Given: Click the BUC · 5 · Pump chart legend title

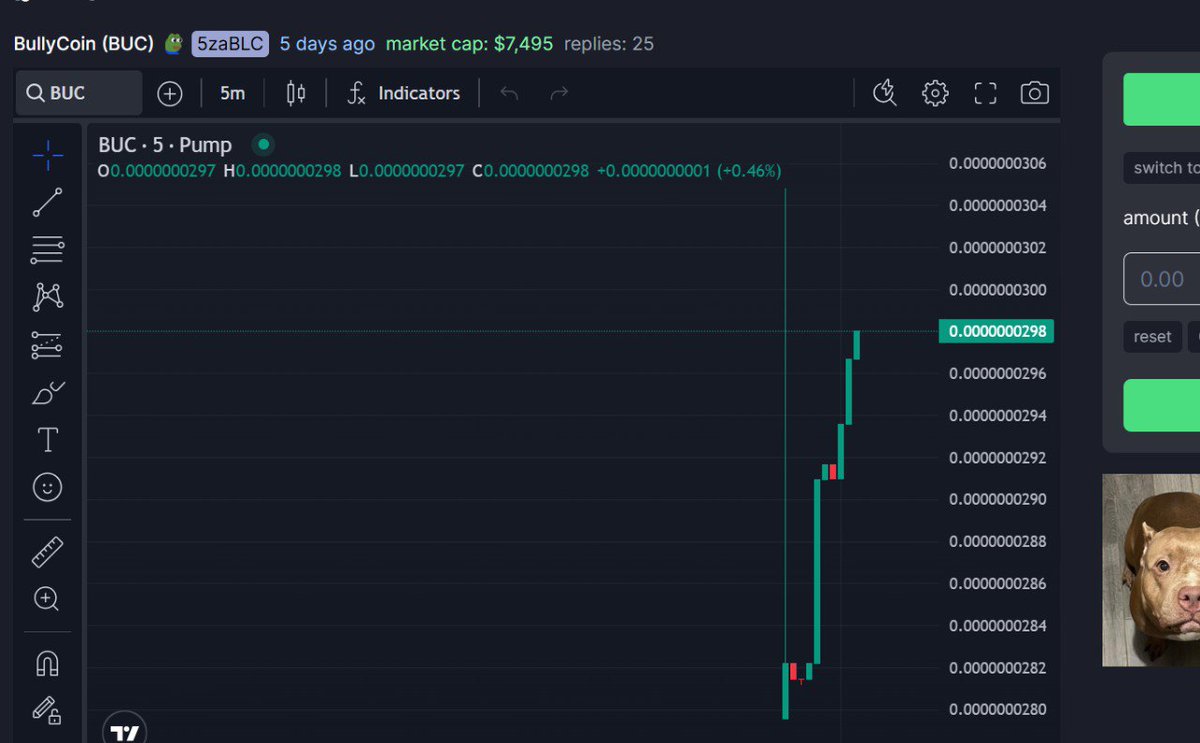Looking at the screenshot, I should point(165,145).
